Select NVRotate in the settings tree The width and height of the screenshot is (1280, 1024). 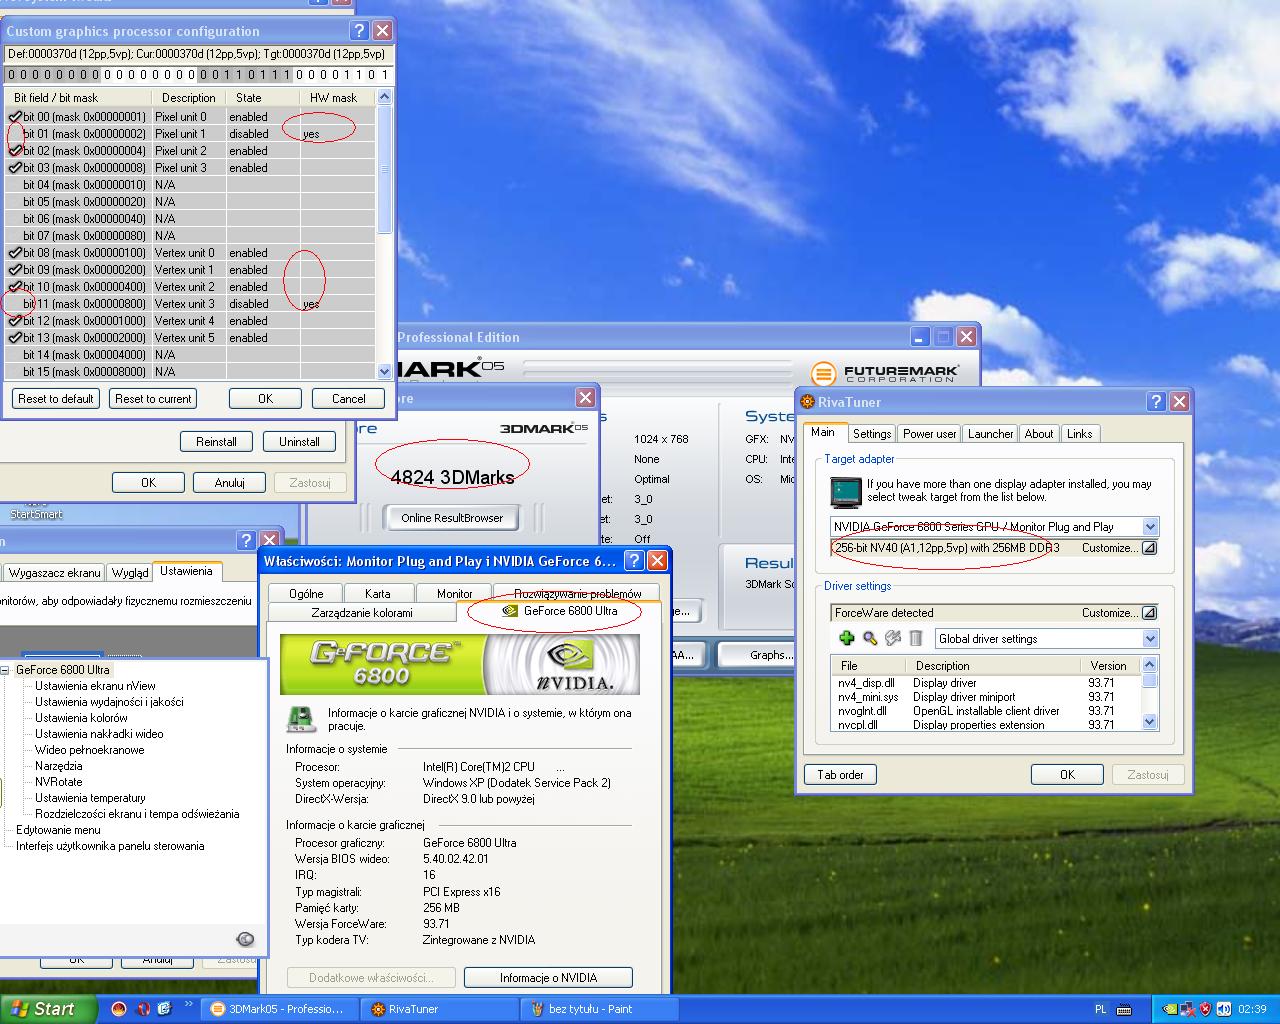[59, 782]
